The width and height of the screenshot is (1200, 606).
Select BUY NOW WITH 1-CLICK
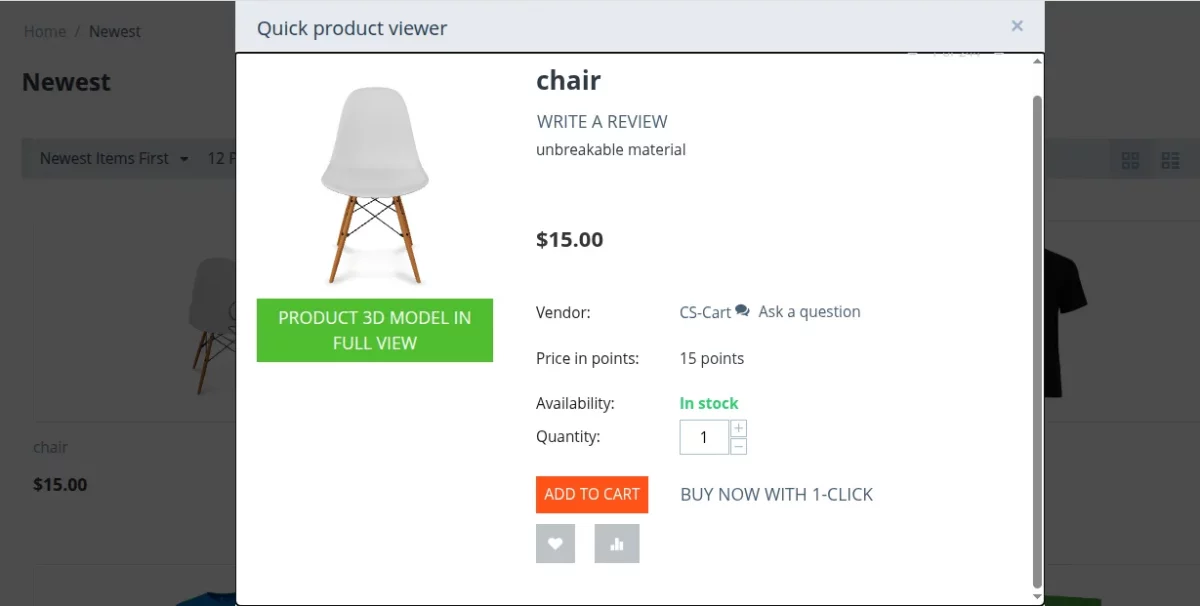pyautogui.click(x=777, y=493)
